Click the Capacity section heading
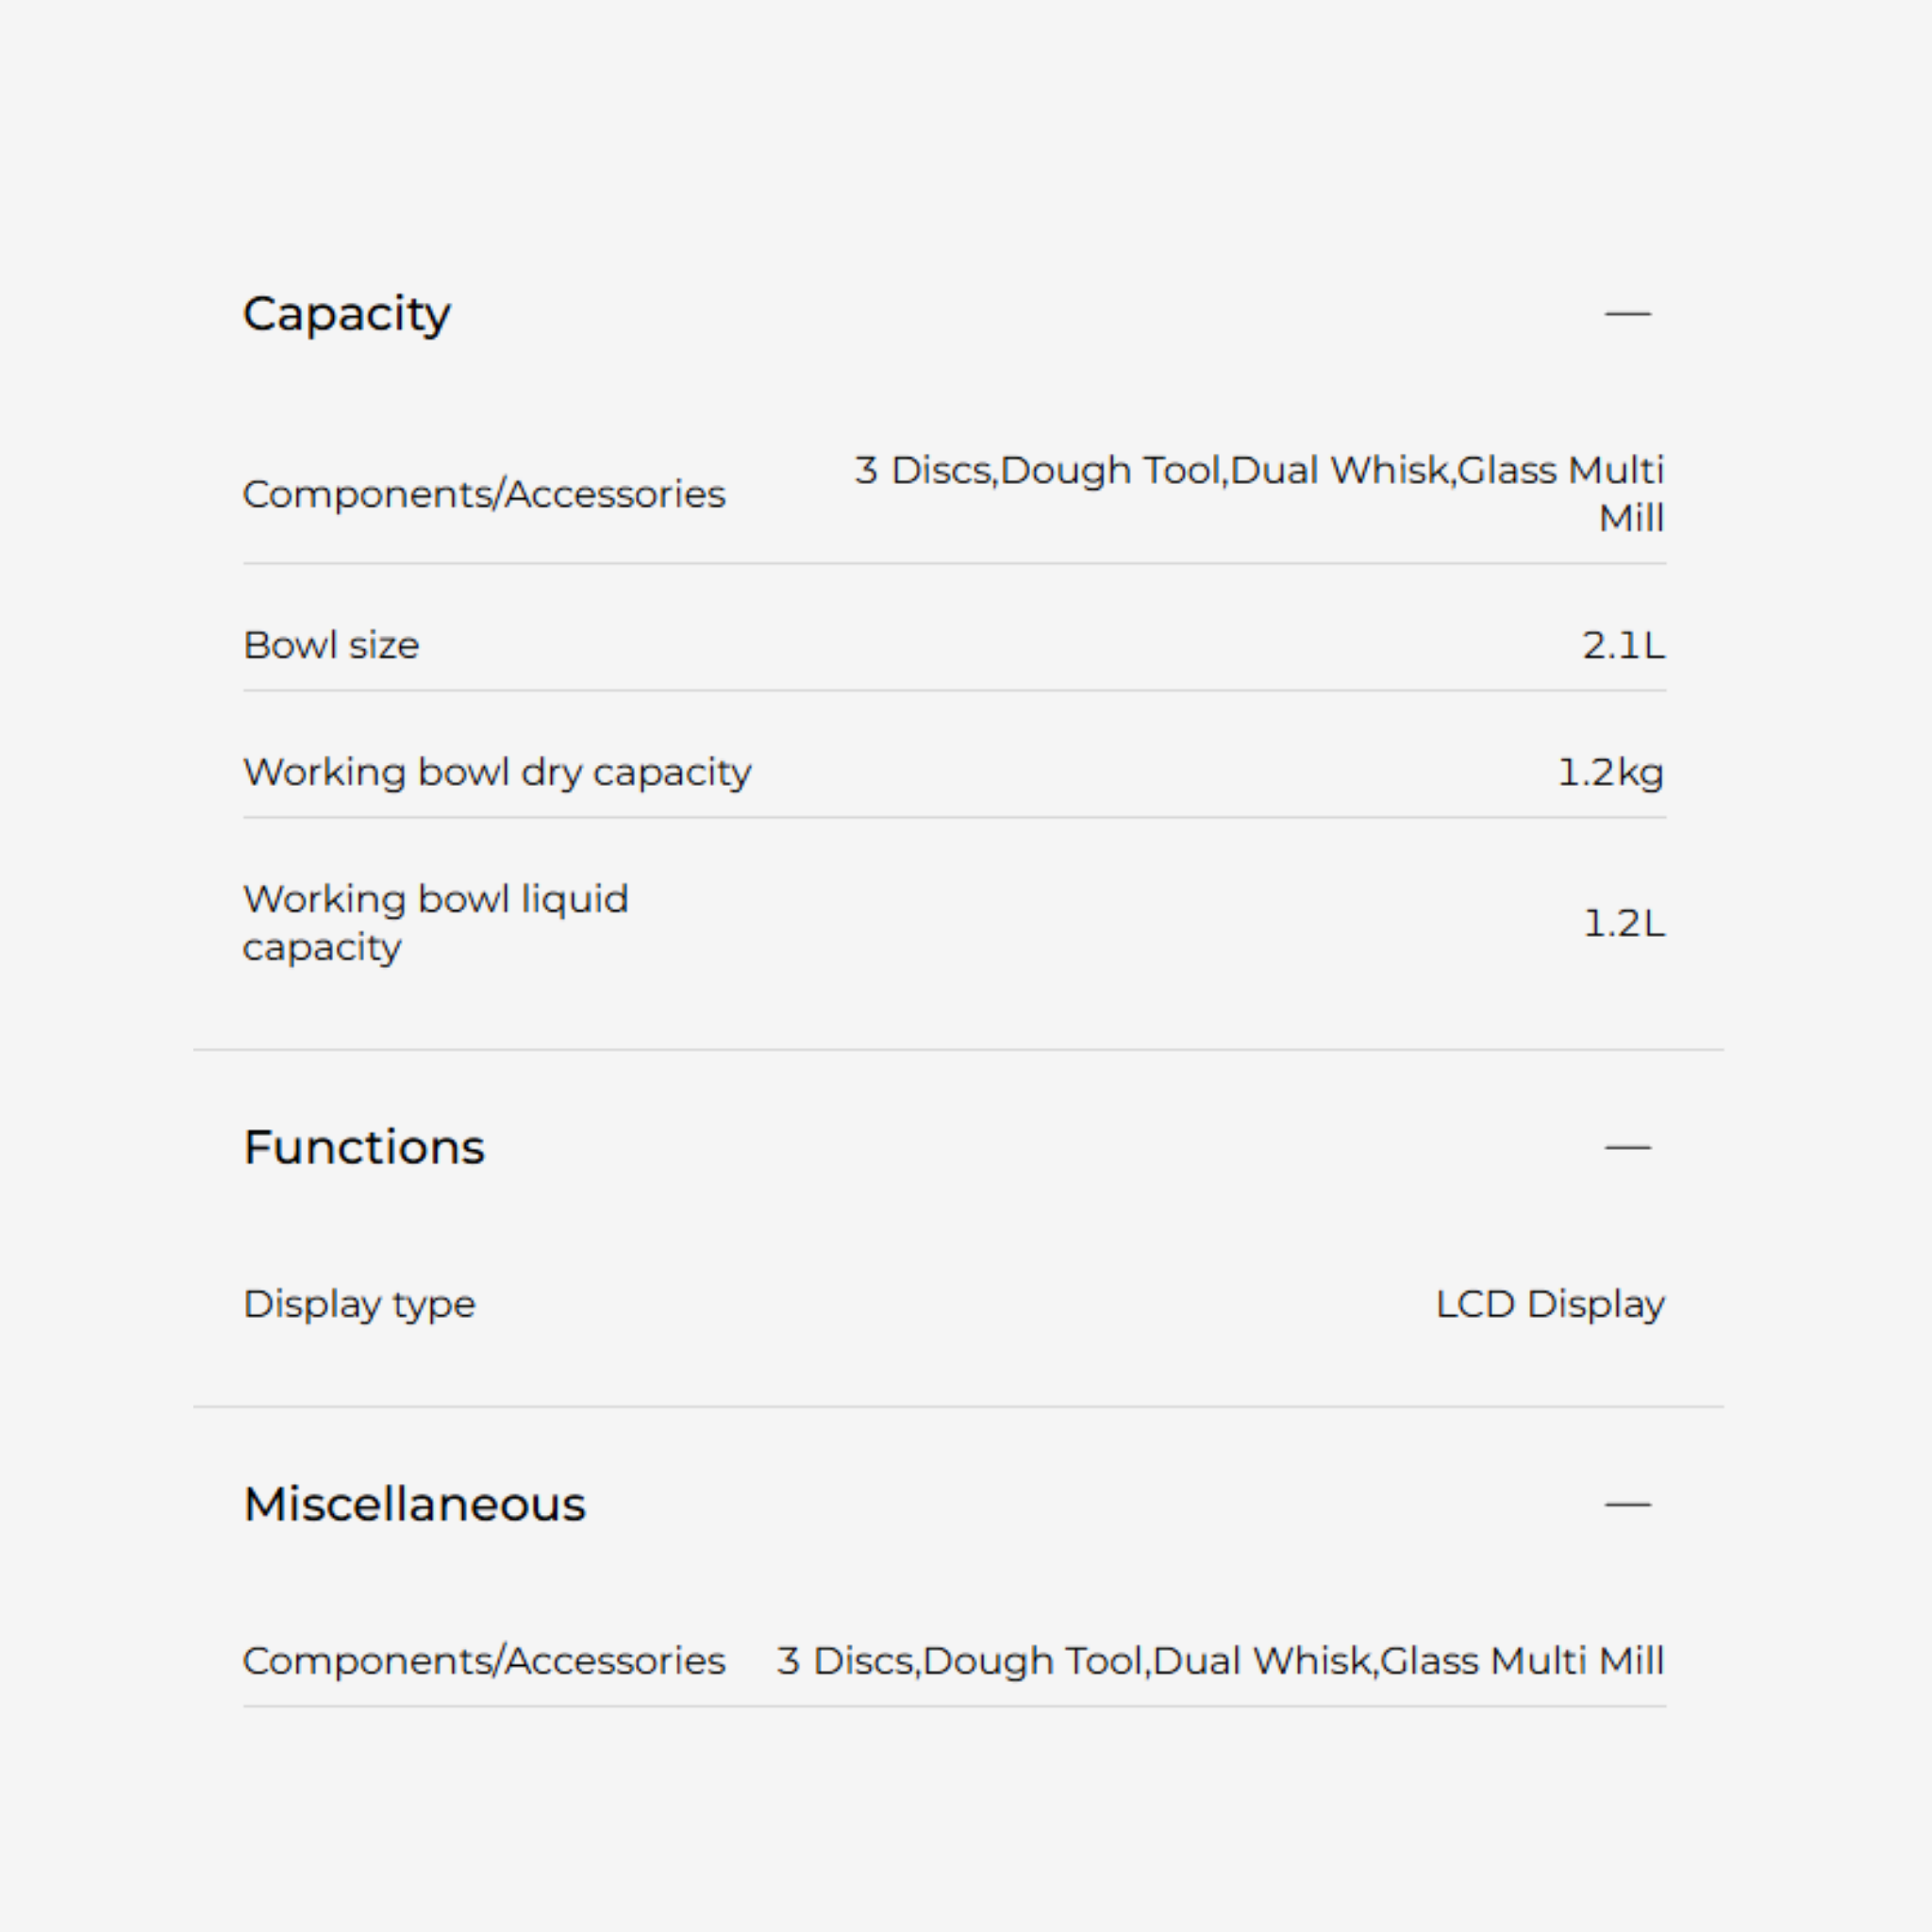Screen dimensions: 1932x1932 346,314
